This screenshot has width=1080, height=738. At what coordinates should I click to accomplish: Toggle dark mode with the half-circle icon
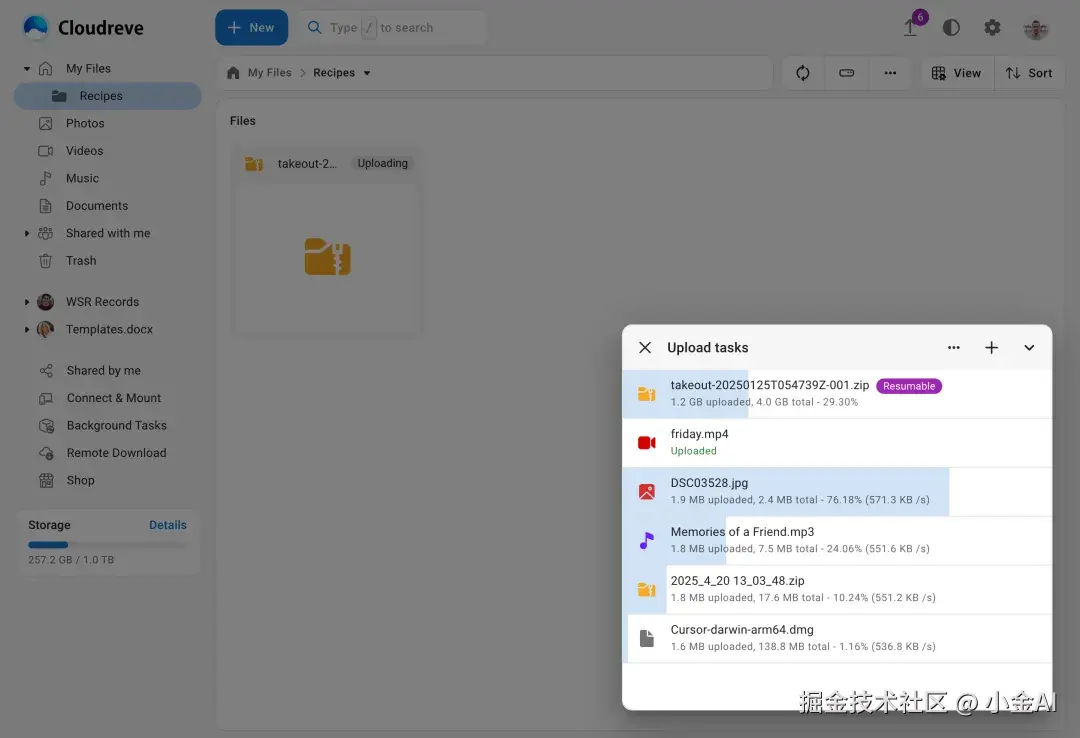[x=951, y=28]
